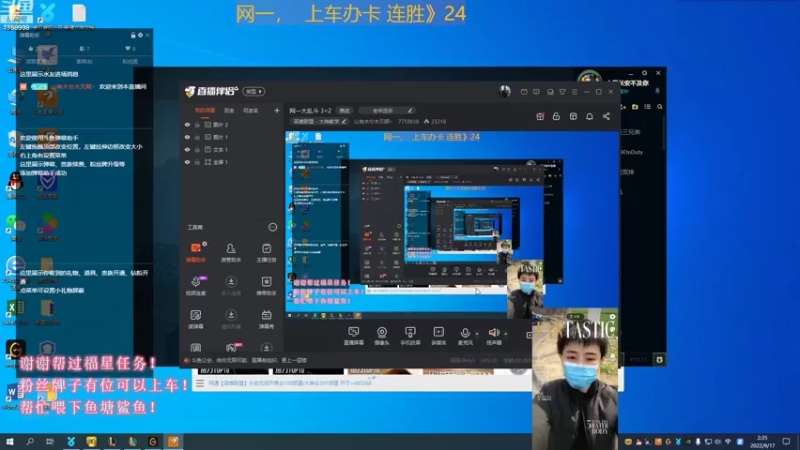The width and height of the screenshot is (800, 450).
Task: Add the 多媒体 media source
Action: [438, 336]
